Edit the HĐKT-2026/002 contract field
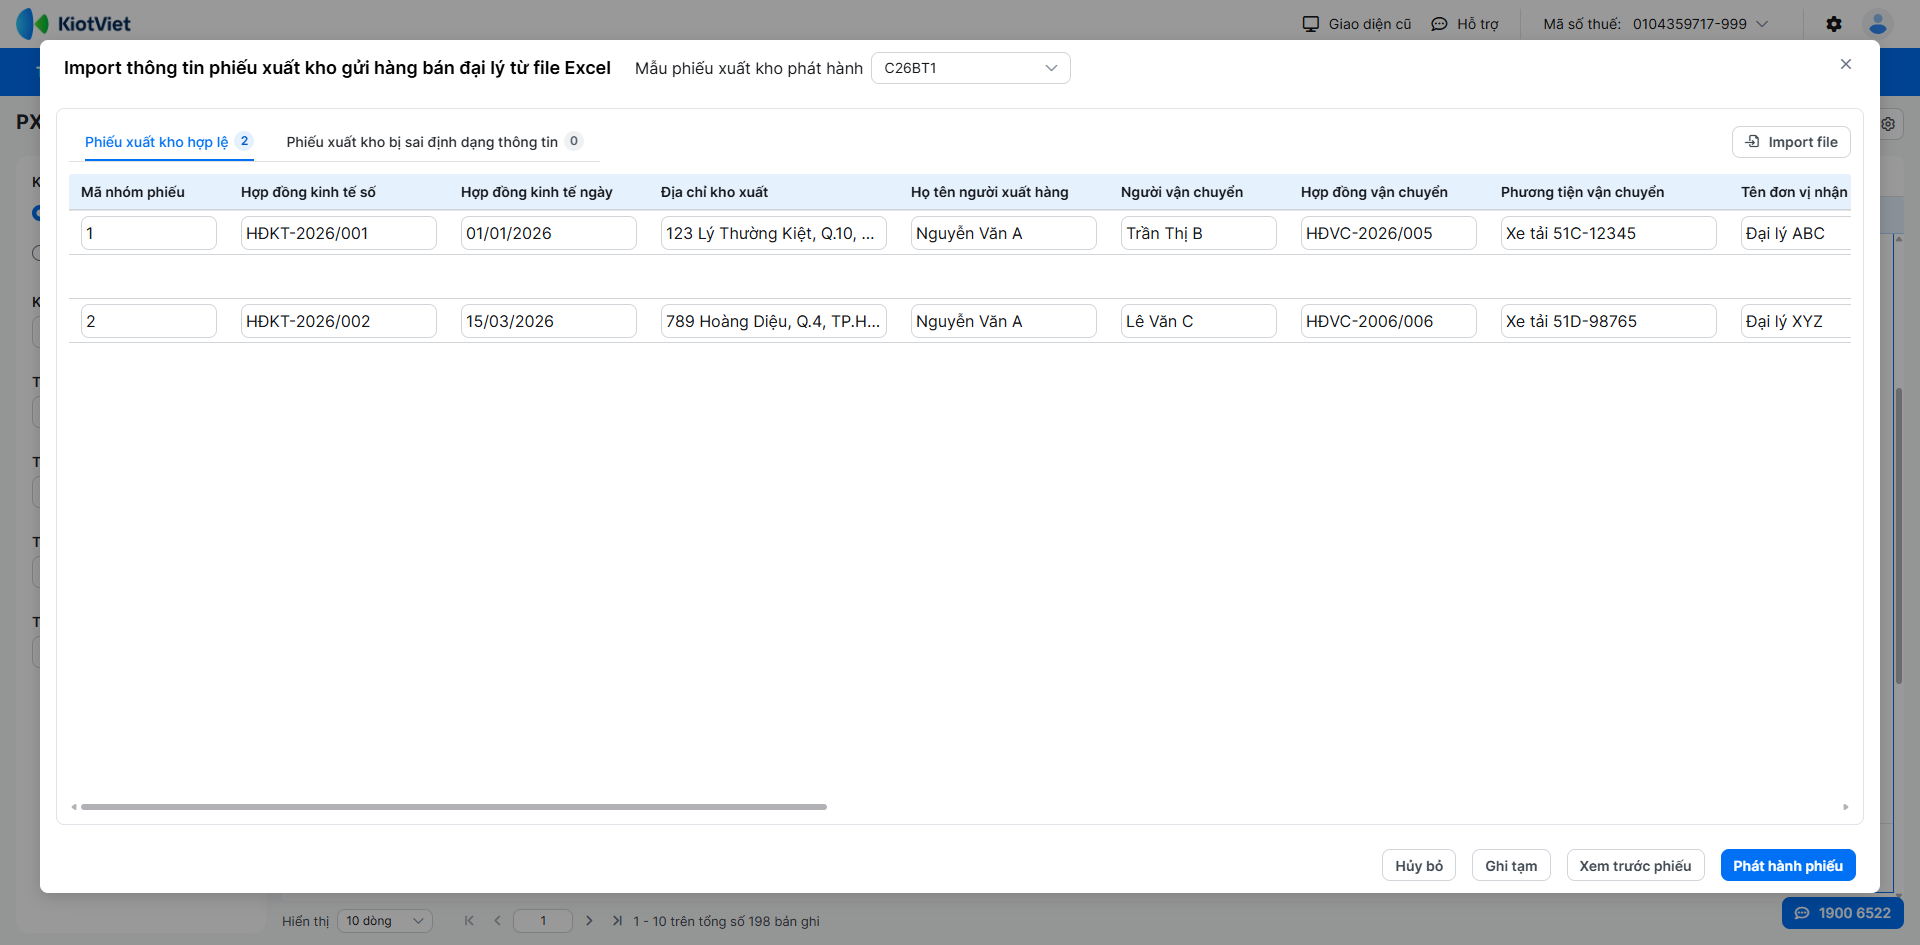The image size is (1920, 945). tap(339, 321)
